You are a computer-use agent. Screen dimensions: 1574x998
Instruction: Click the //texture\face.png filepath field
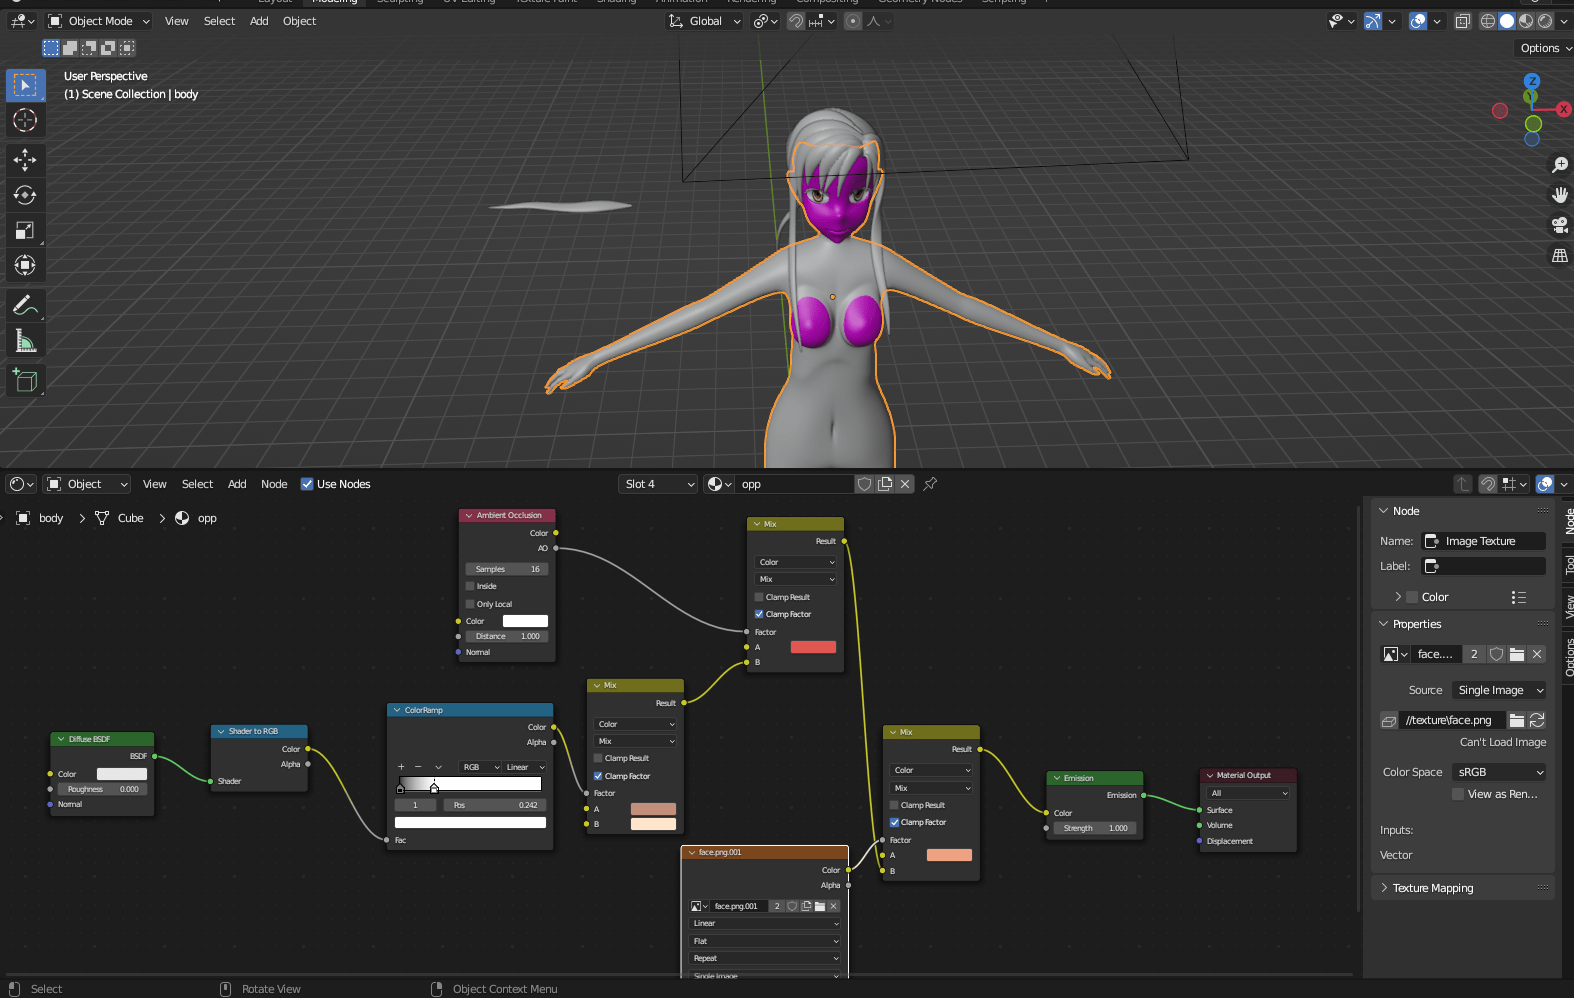click(1451, 720)
